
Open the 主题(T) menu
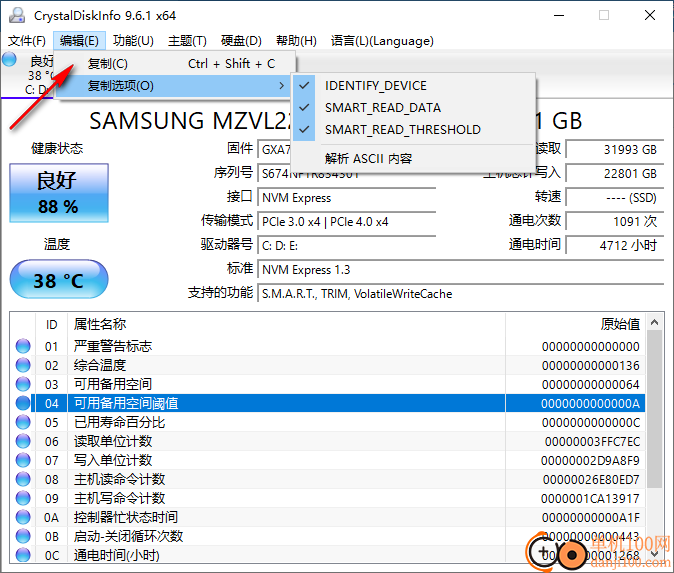(x=187, y=41)
